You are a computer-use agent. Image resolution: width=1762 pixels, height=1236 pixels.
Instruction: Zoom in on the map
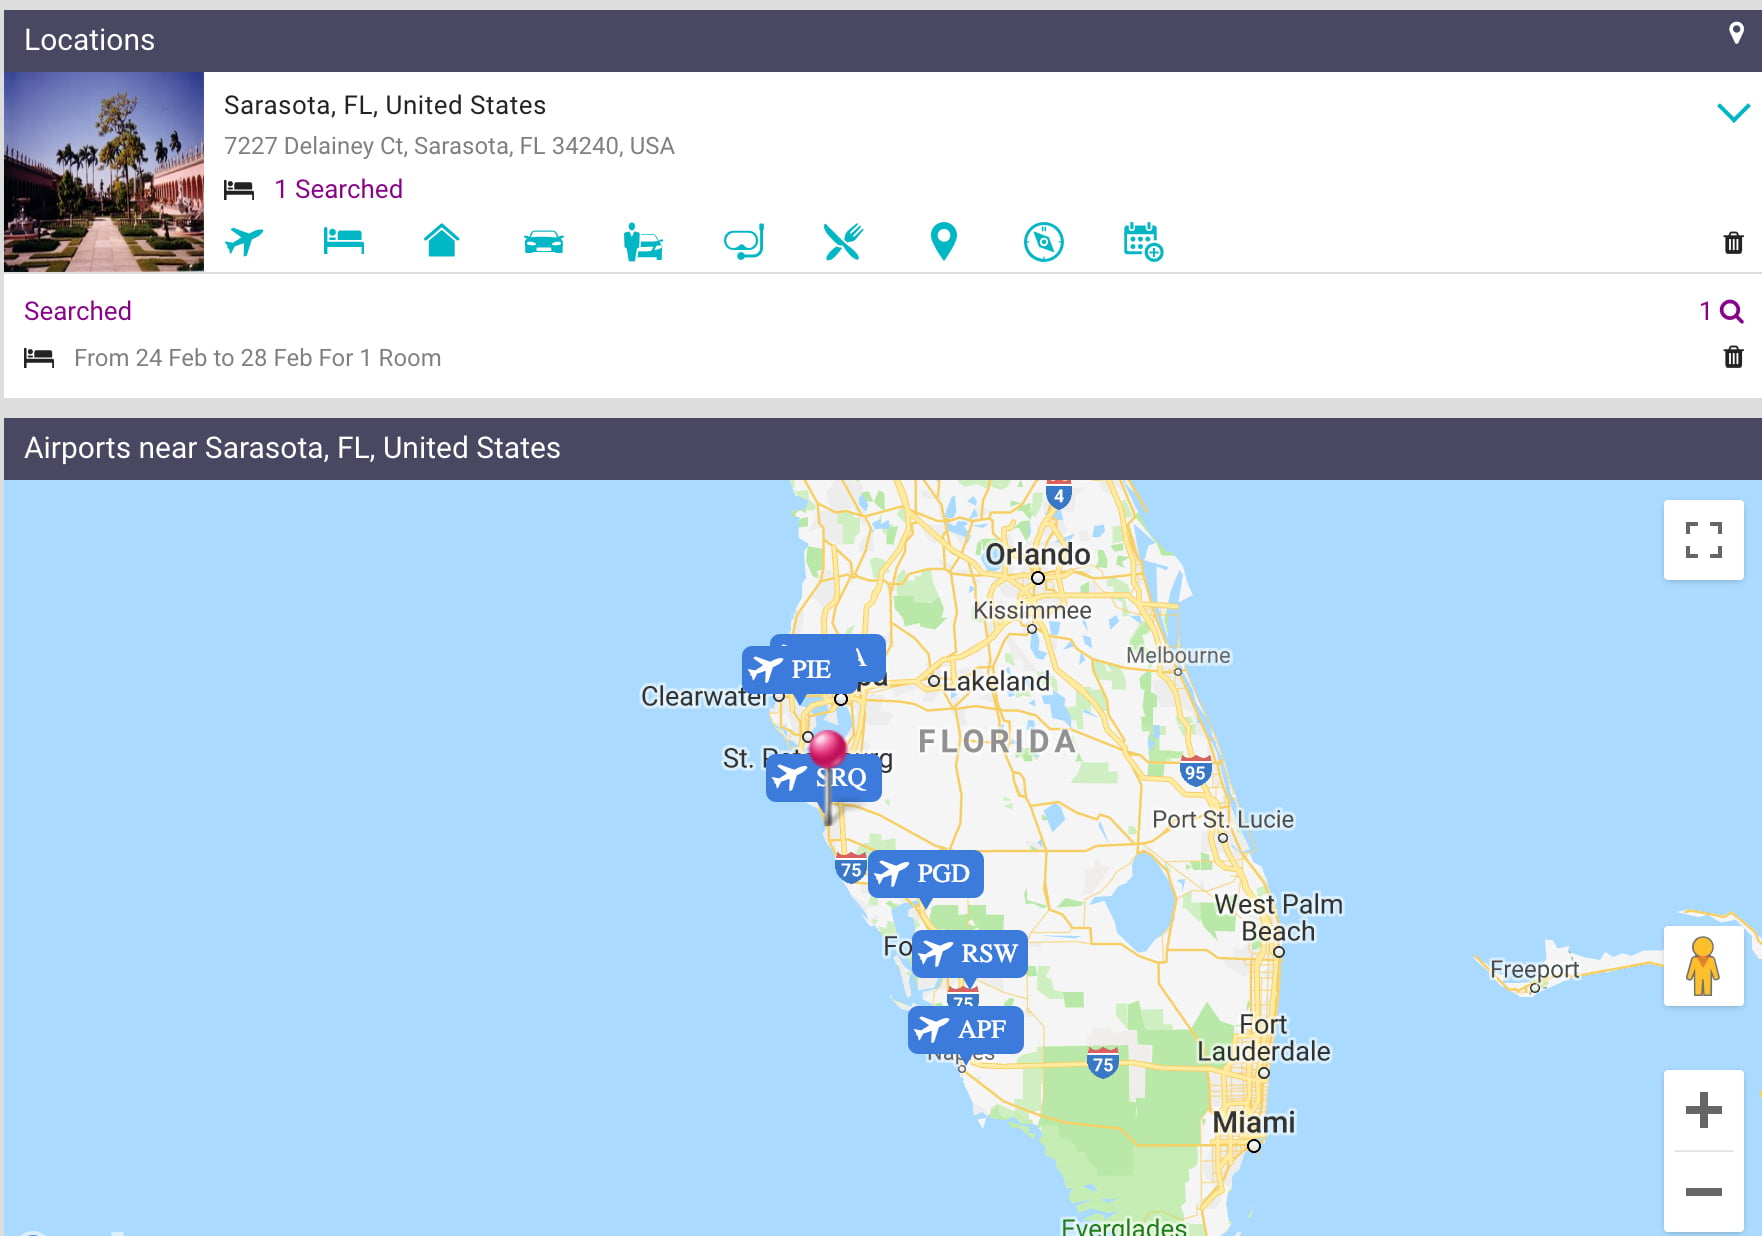1703,1110
